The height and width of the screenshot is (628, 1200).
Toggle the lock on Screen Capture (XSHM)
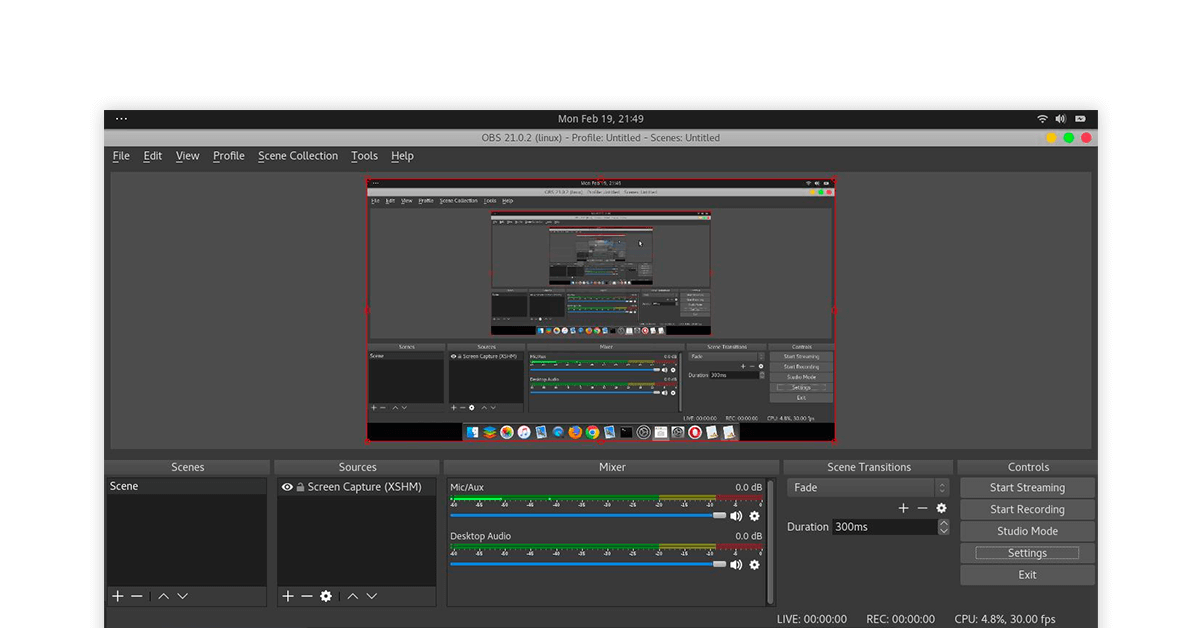pyautogui.click(x=300, y=487)
